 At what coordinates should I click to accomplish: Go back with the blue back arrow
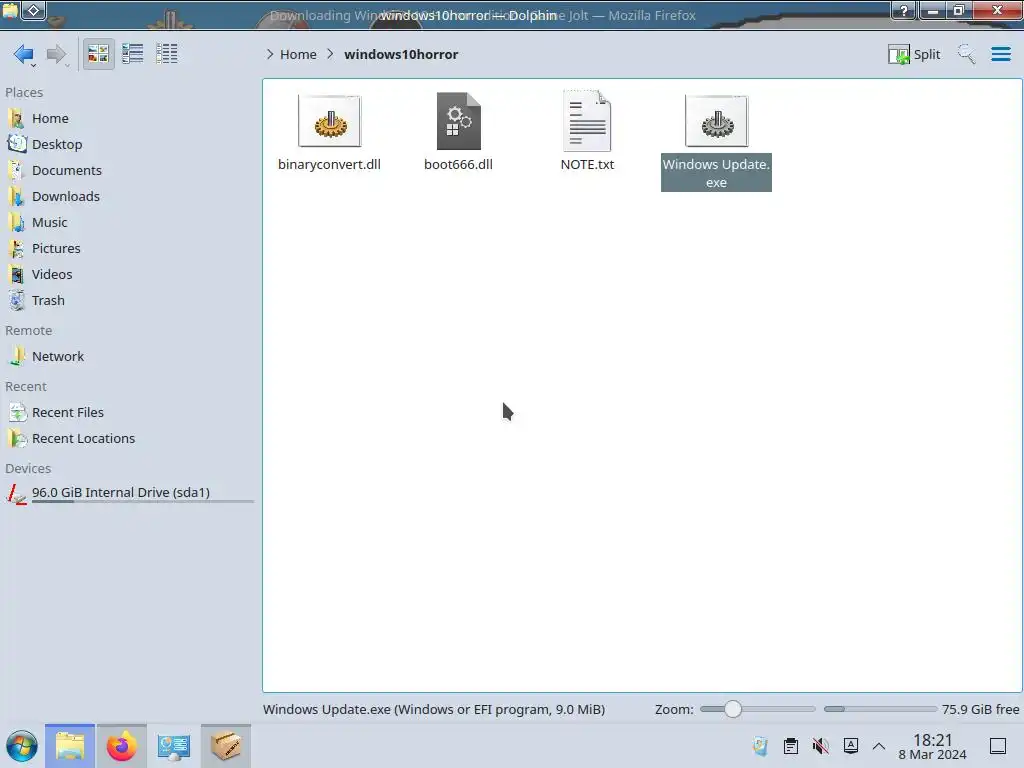click(x=24, y=54)
